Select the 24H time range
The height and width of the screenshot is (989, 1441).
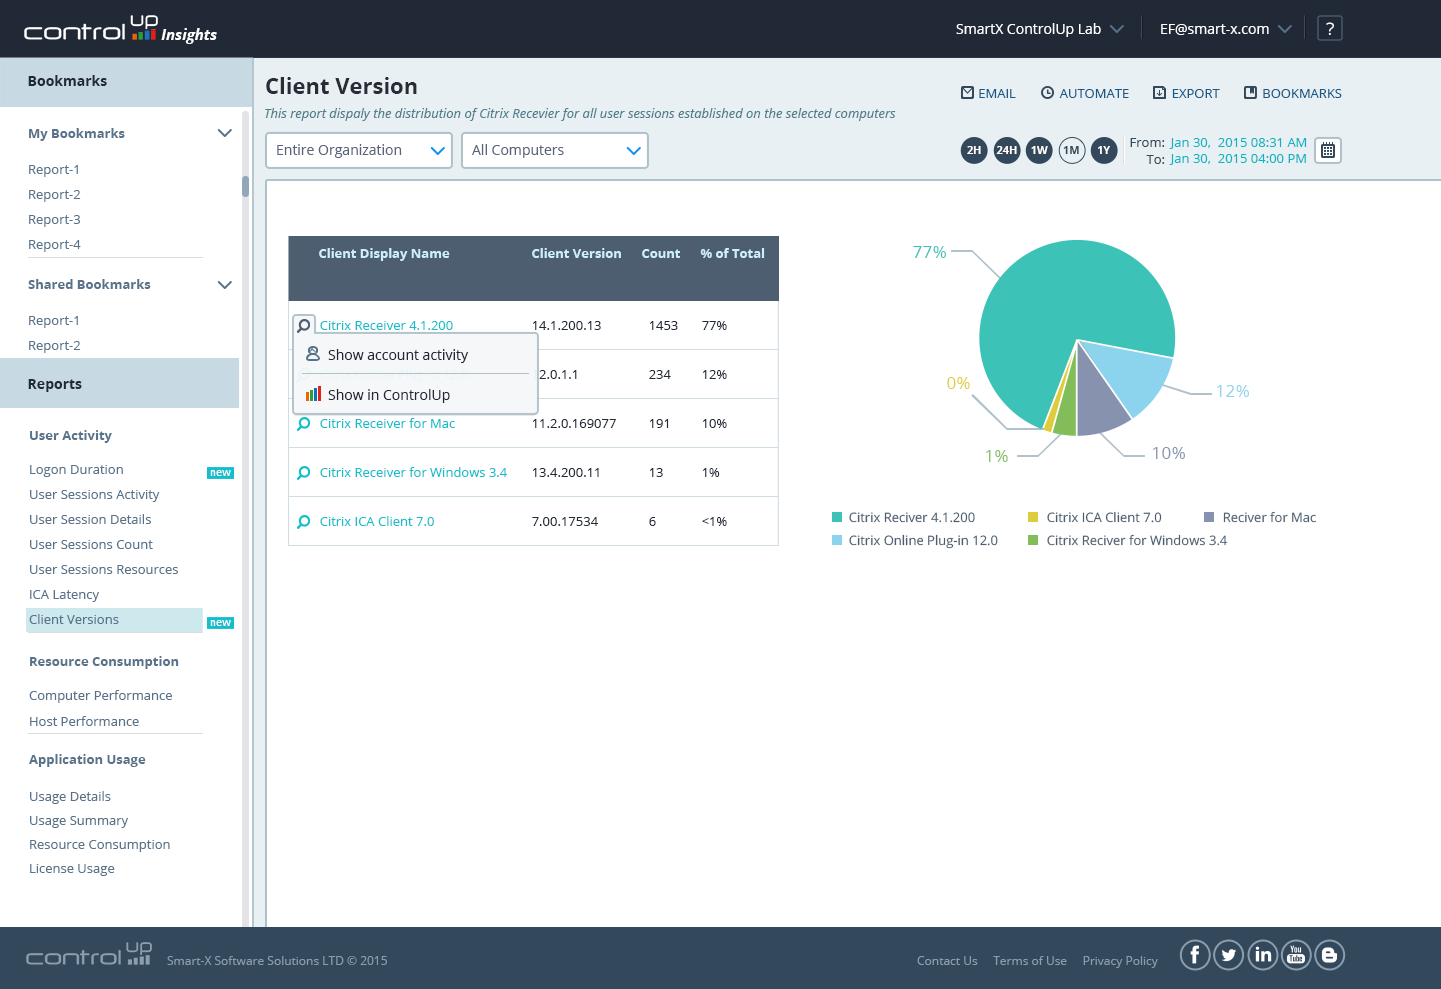pyautogui.click(x=1007, y=150)
